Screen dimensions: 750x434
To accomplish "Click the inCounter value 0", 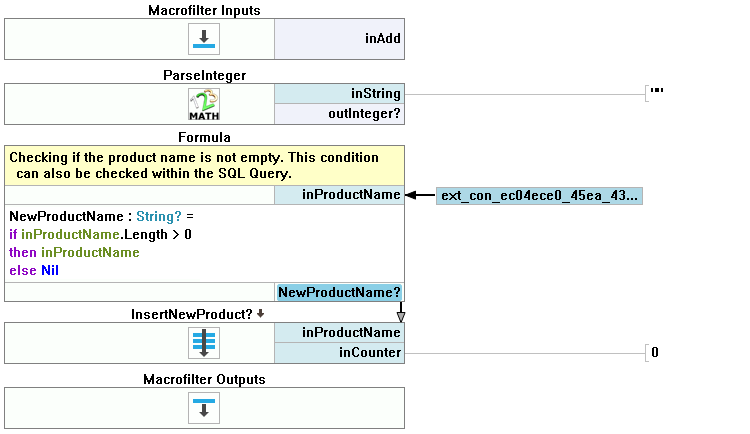I will click(x=655, y=352).
